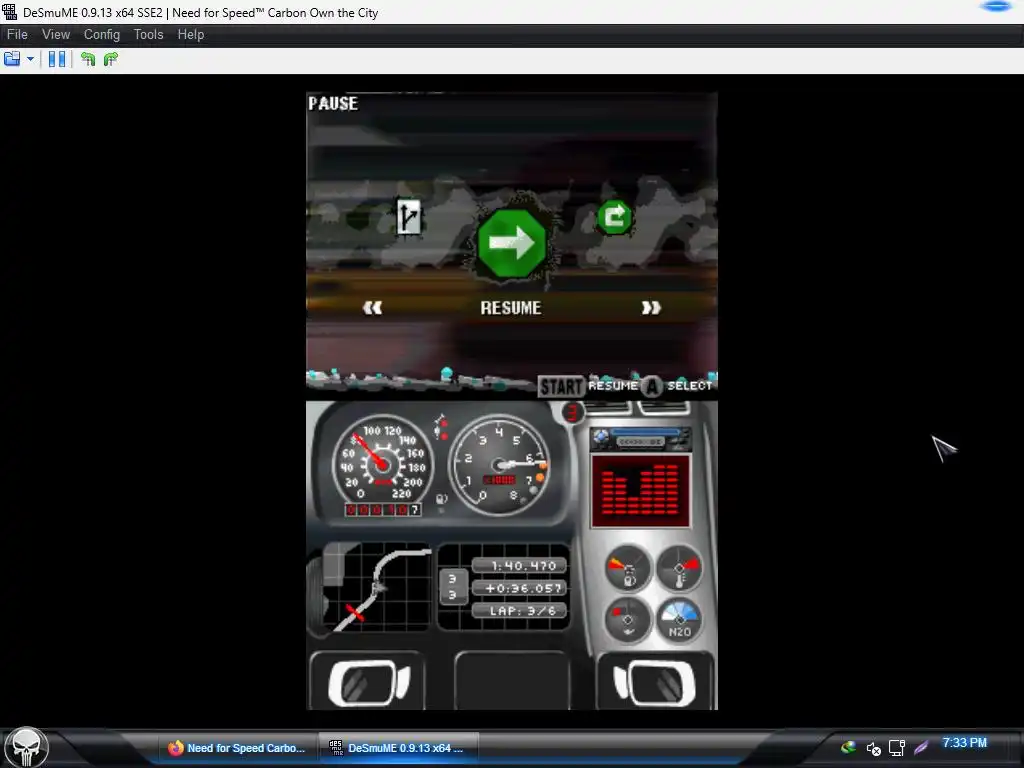Open the File menu
This screenshot has height=768, width=1024.
(x=17, y=35)
